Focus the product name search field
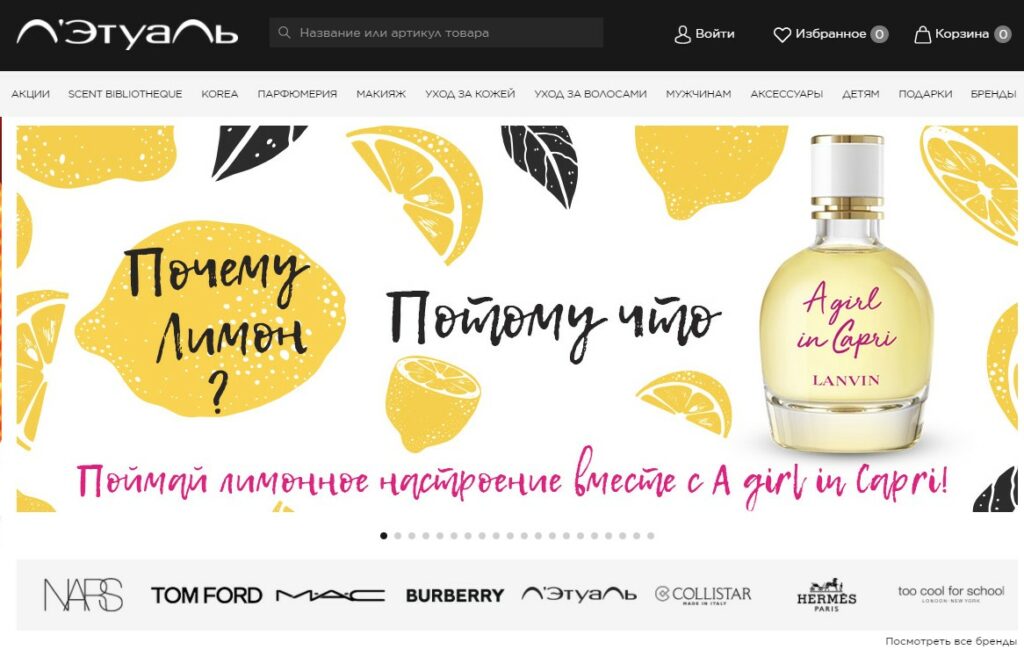The width and height of the screenshot is (1024, 657). coord(436,33)
